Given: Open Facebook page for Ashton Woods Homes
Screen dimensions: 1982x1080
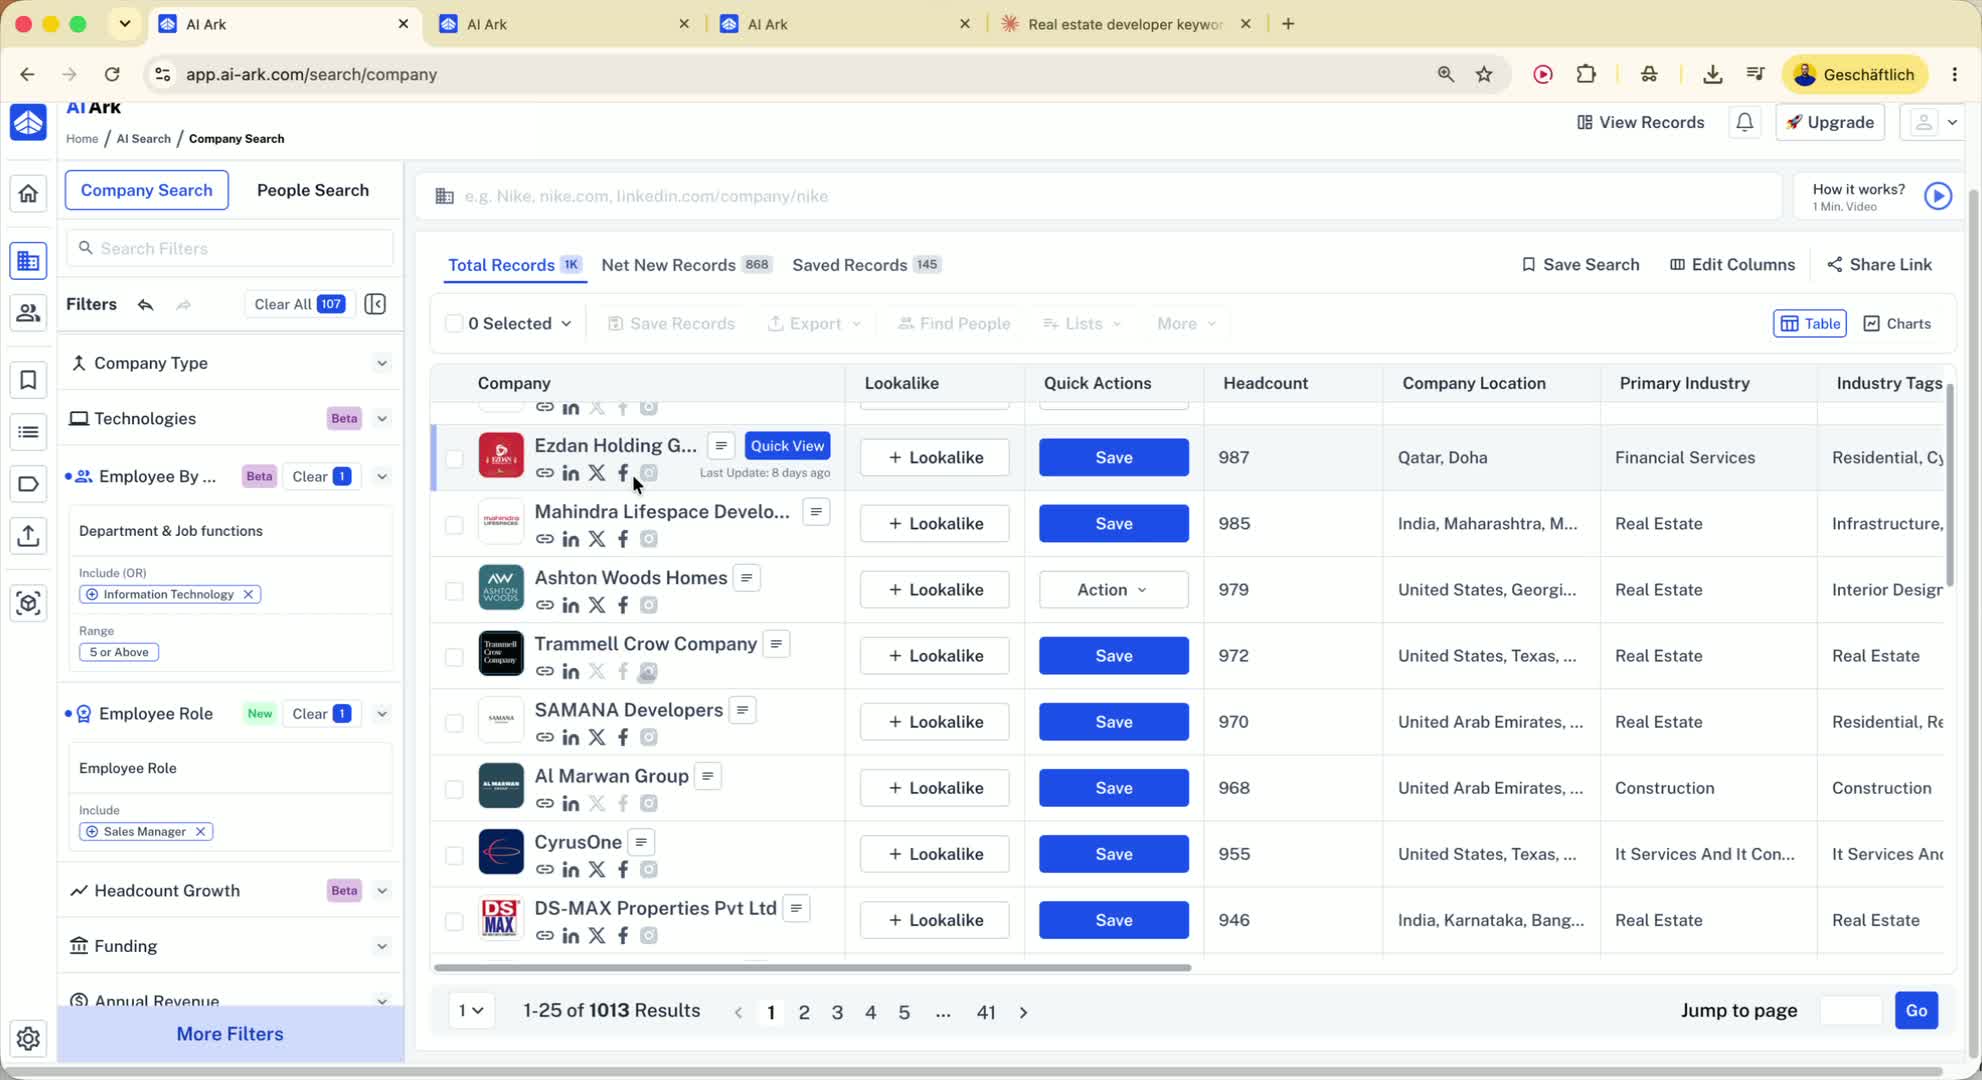Looking at the screenshot, I should 623,605.
